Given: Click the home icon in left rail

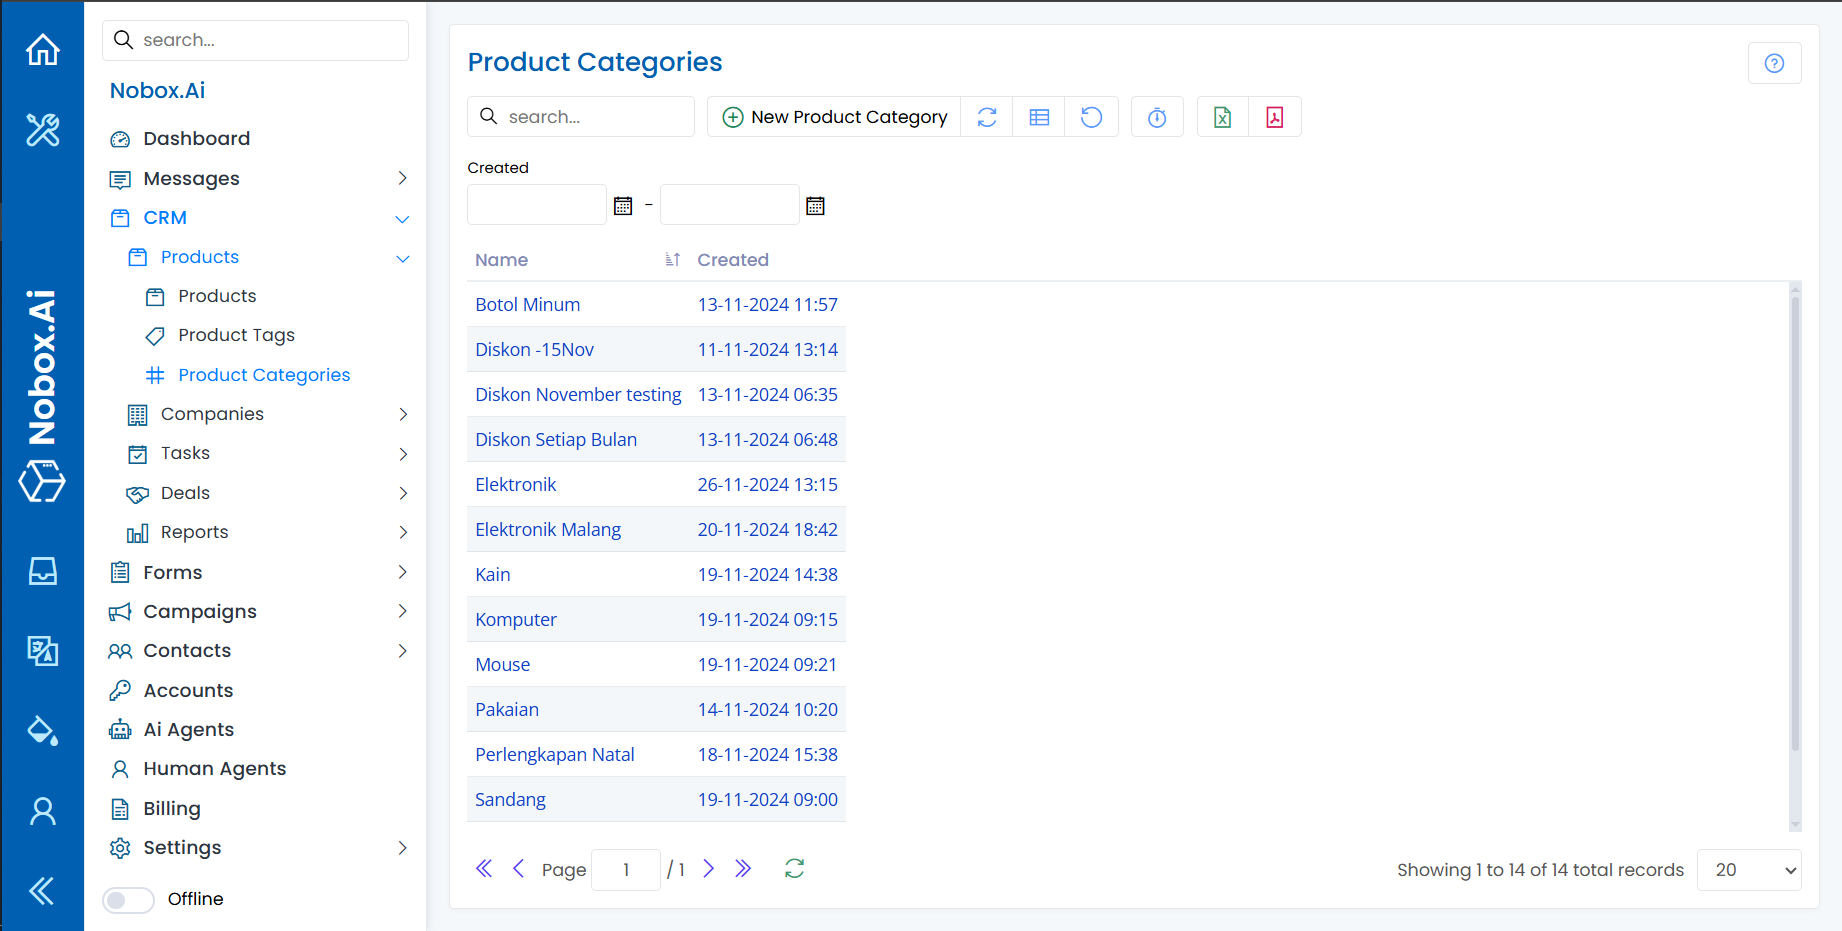Looking at the screenshot, I should (42, 49).
